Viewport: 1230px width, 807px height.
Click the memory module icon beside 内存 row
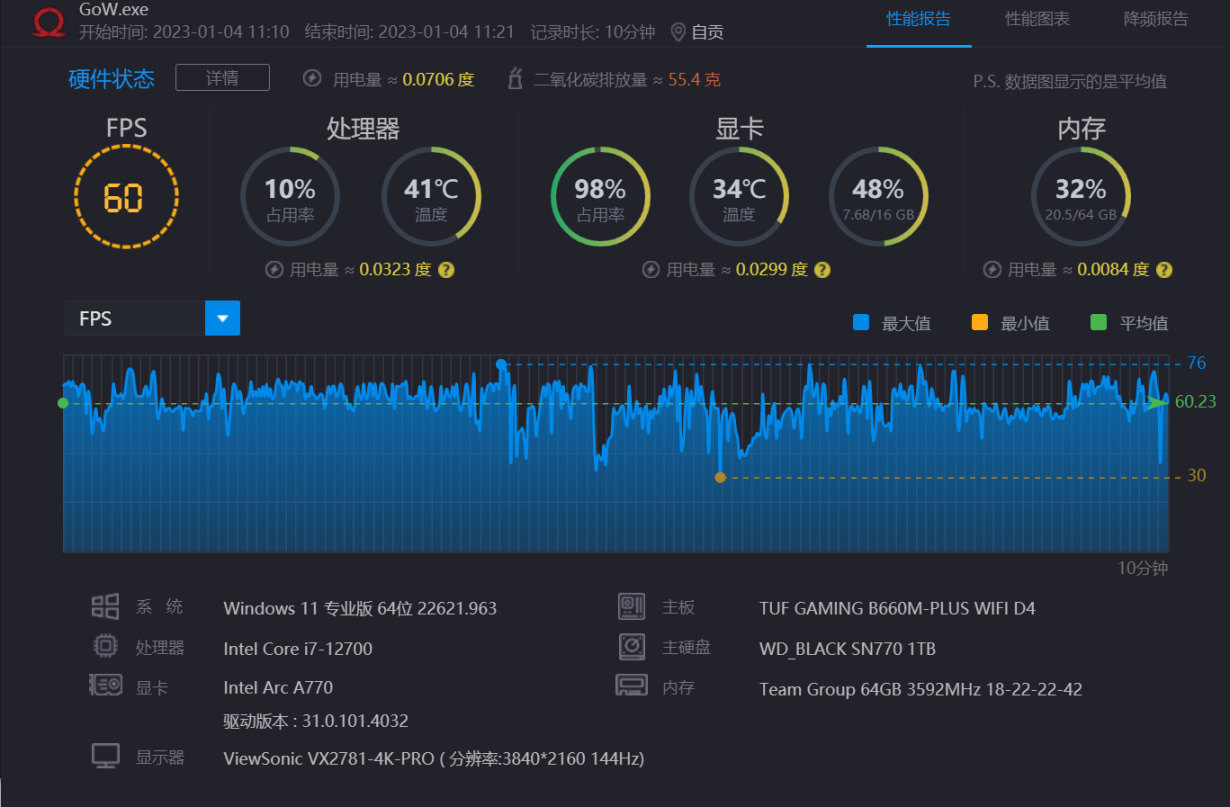click(x=631, y=686)
